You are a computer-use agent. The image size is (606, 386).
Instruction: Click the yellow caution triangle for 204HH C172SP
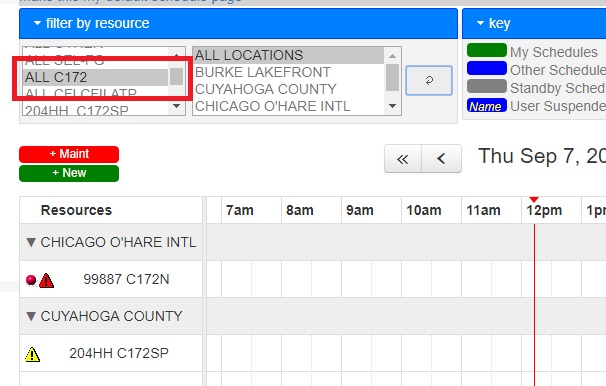tap(32, 354)
